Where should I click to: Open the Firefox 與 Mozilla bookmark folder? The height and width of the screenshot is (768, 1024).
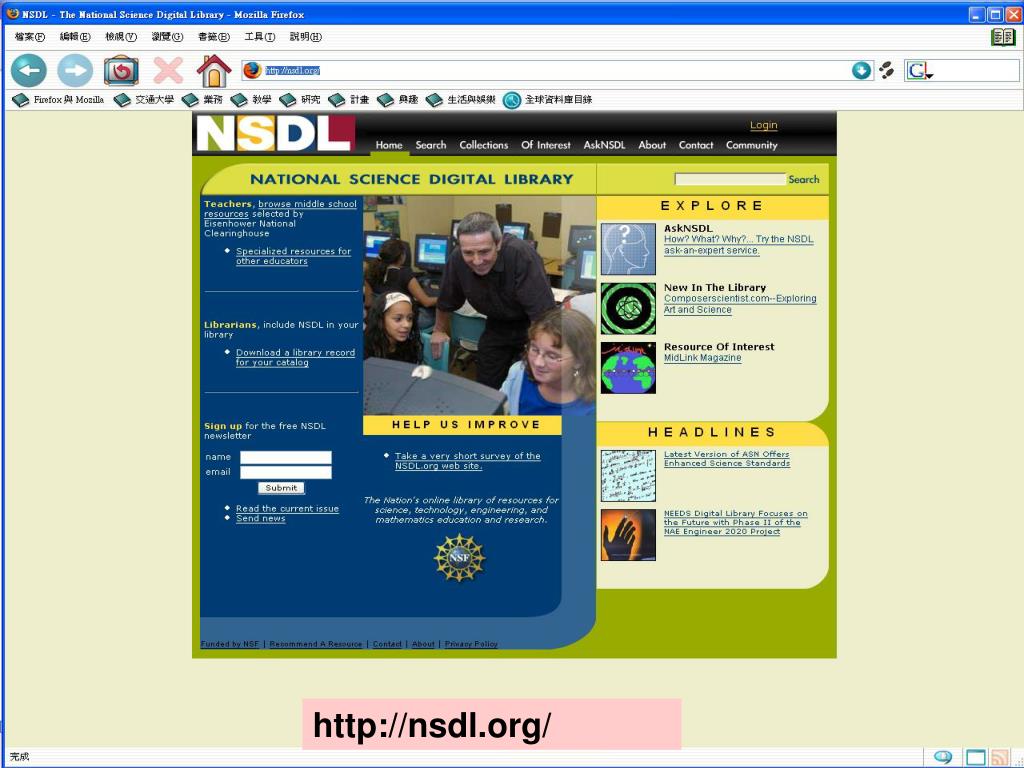(58, 100)
